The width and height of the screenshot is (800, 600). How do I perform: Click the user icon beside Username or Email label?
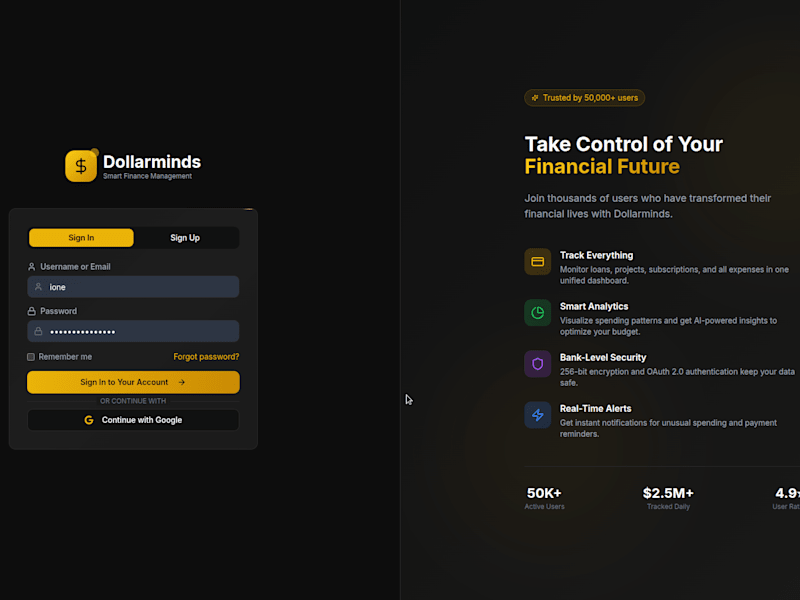pos(32,267)
